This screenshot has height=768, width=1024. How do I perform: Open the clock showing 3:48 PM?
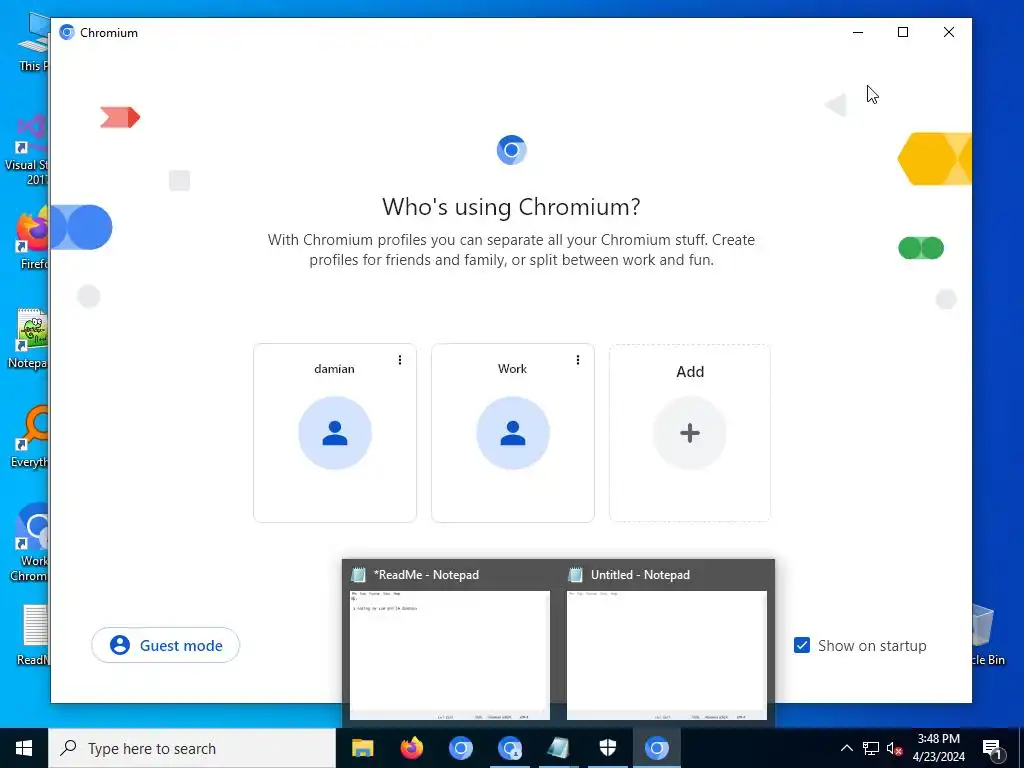(x=938, y=748)
